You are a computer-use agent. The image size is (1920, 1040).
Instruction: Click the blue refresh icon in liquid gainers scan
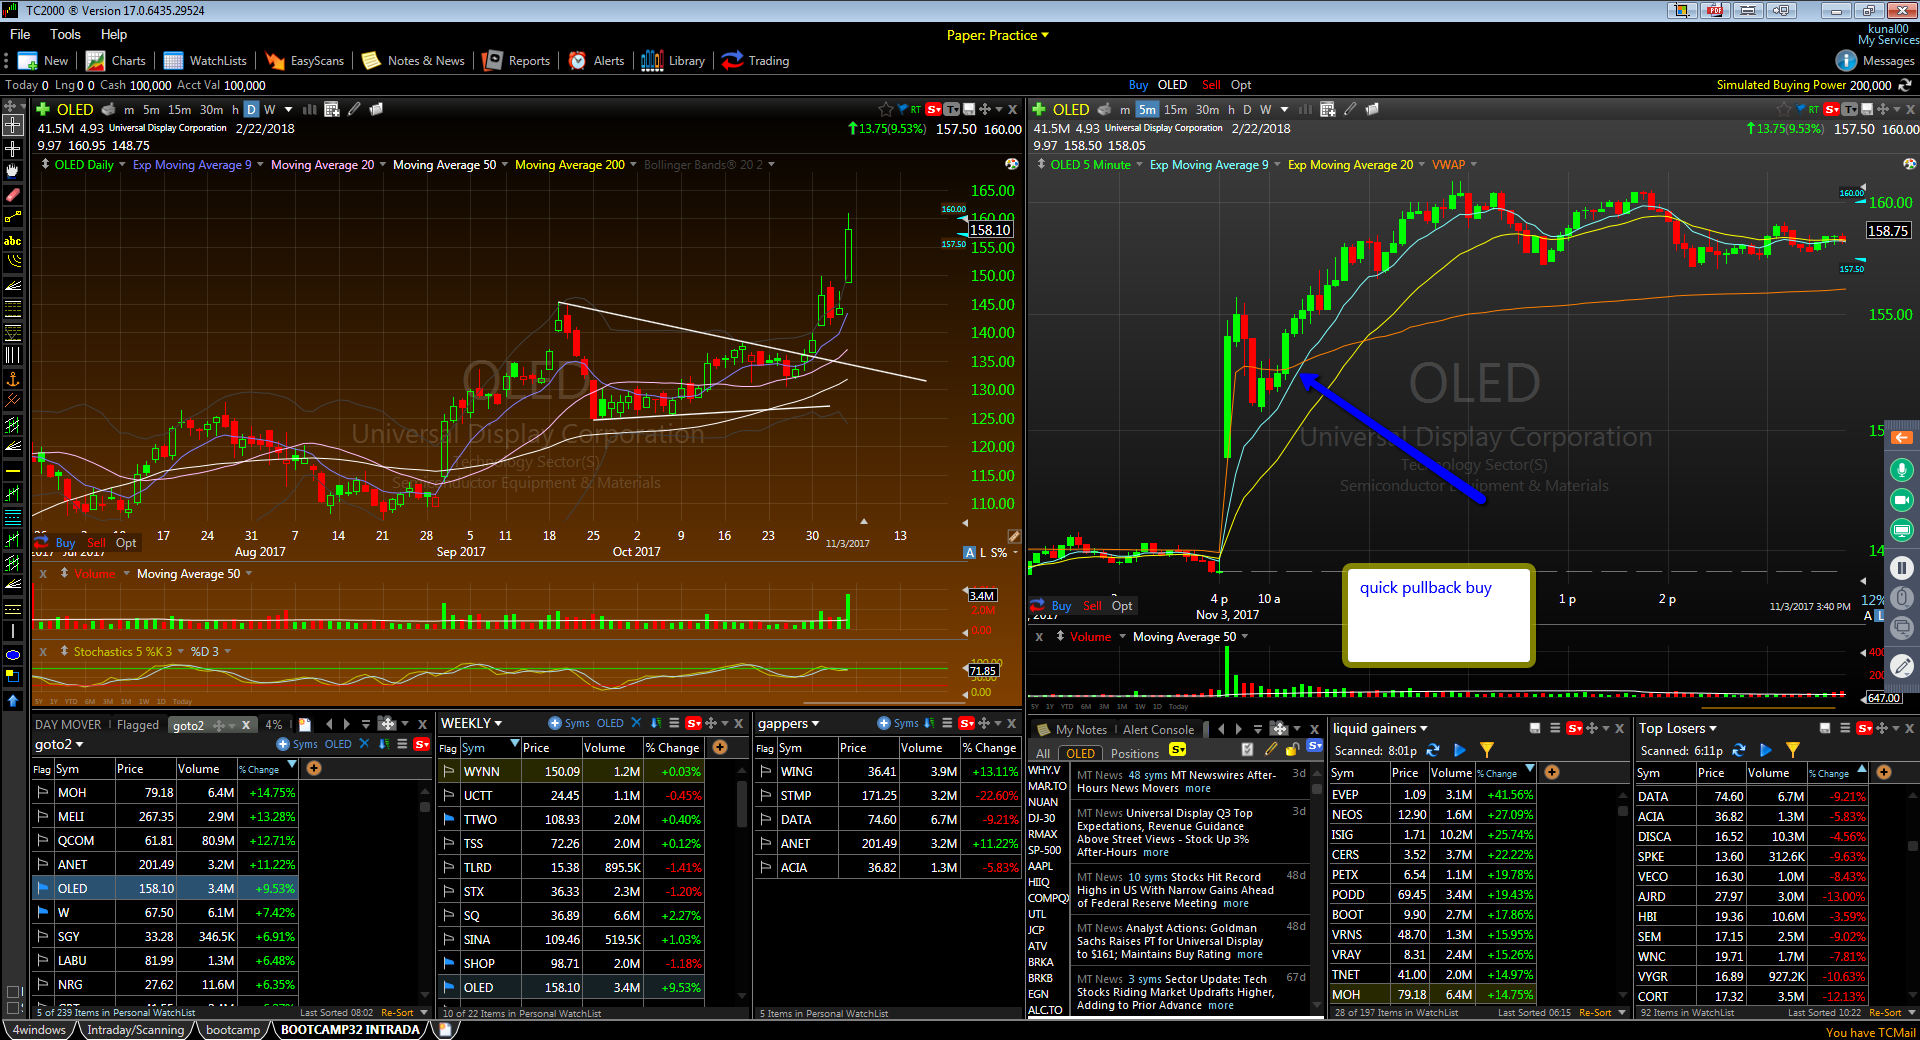[x=1433, y=750]
